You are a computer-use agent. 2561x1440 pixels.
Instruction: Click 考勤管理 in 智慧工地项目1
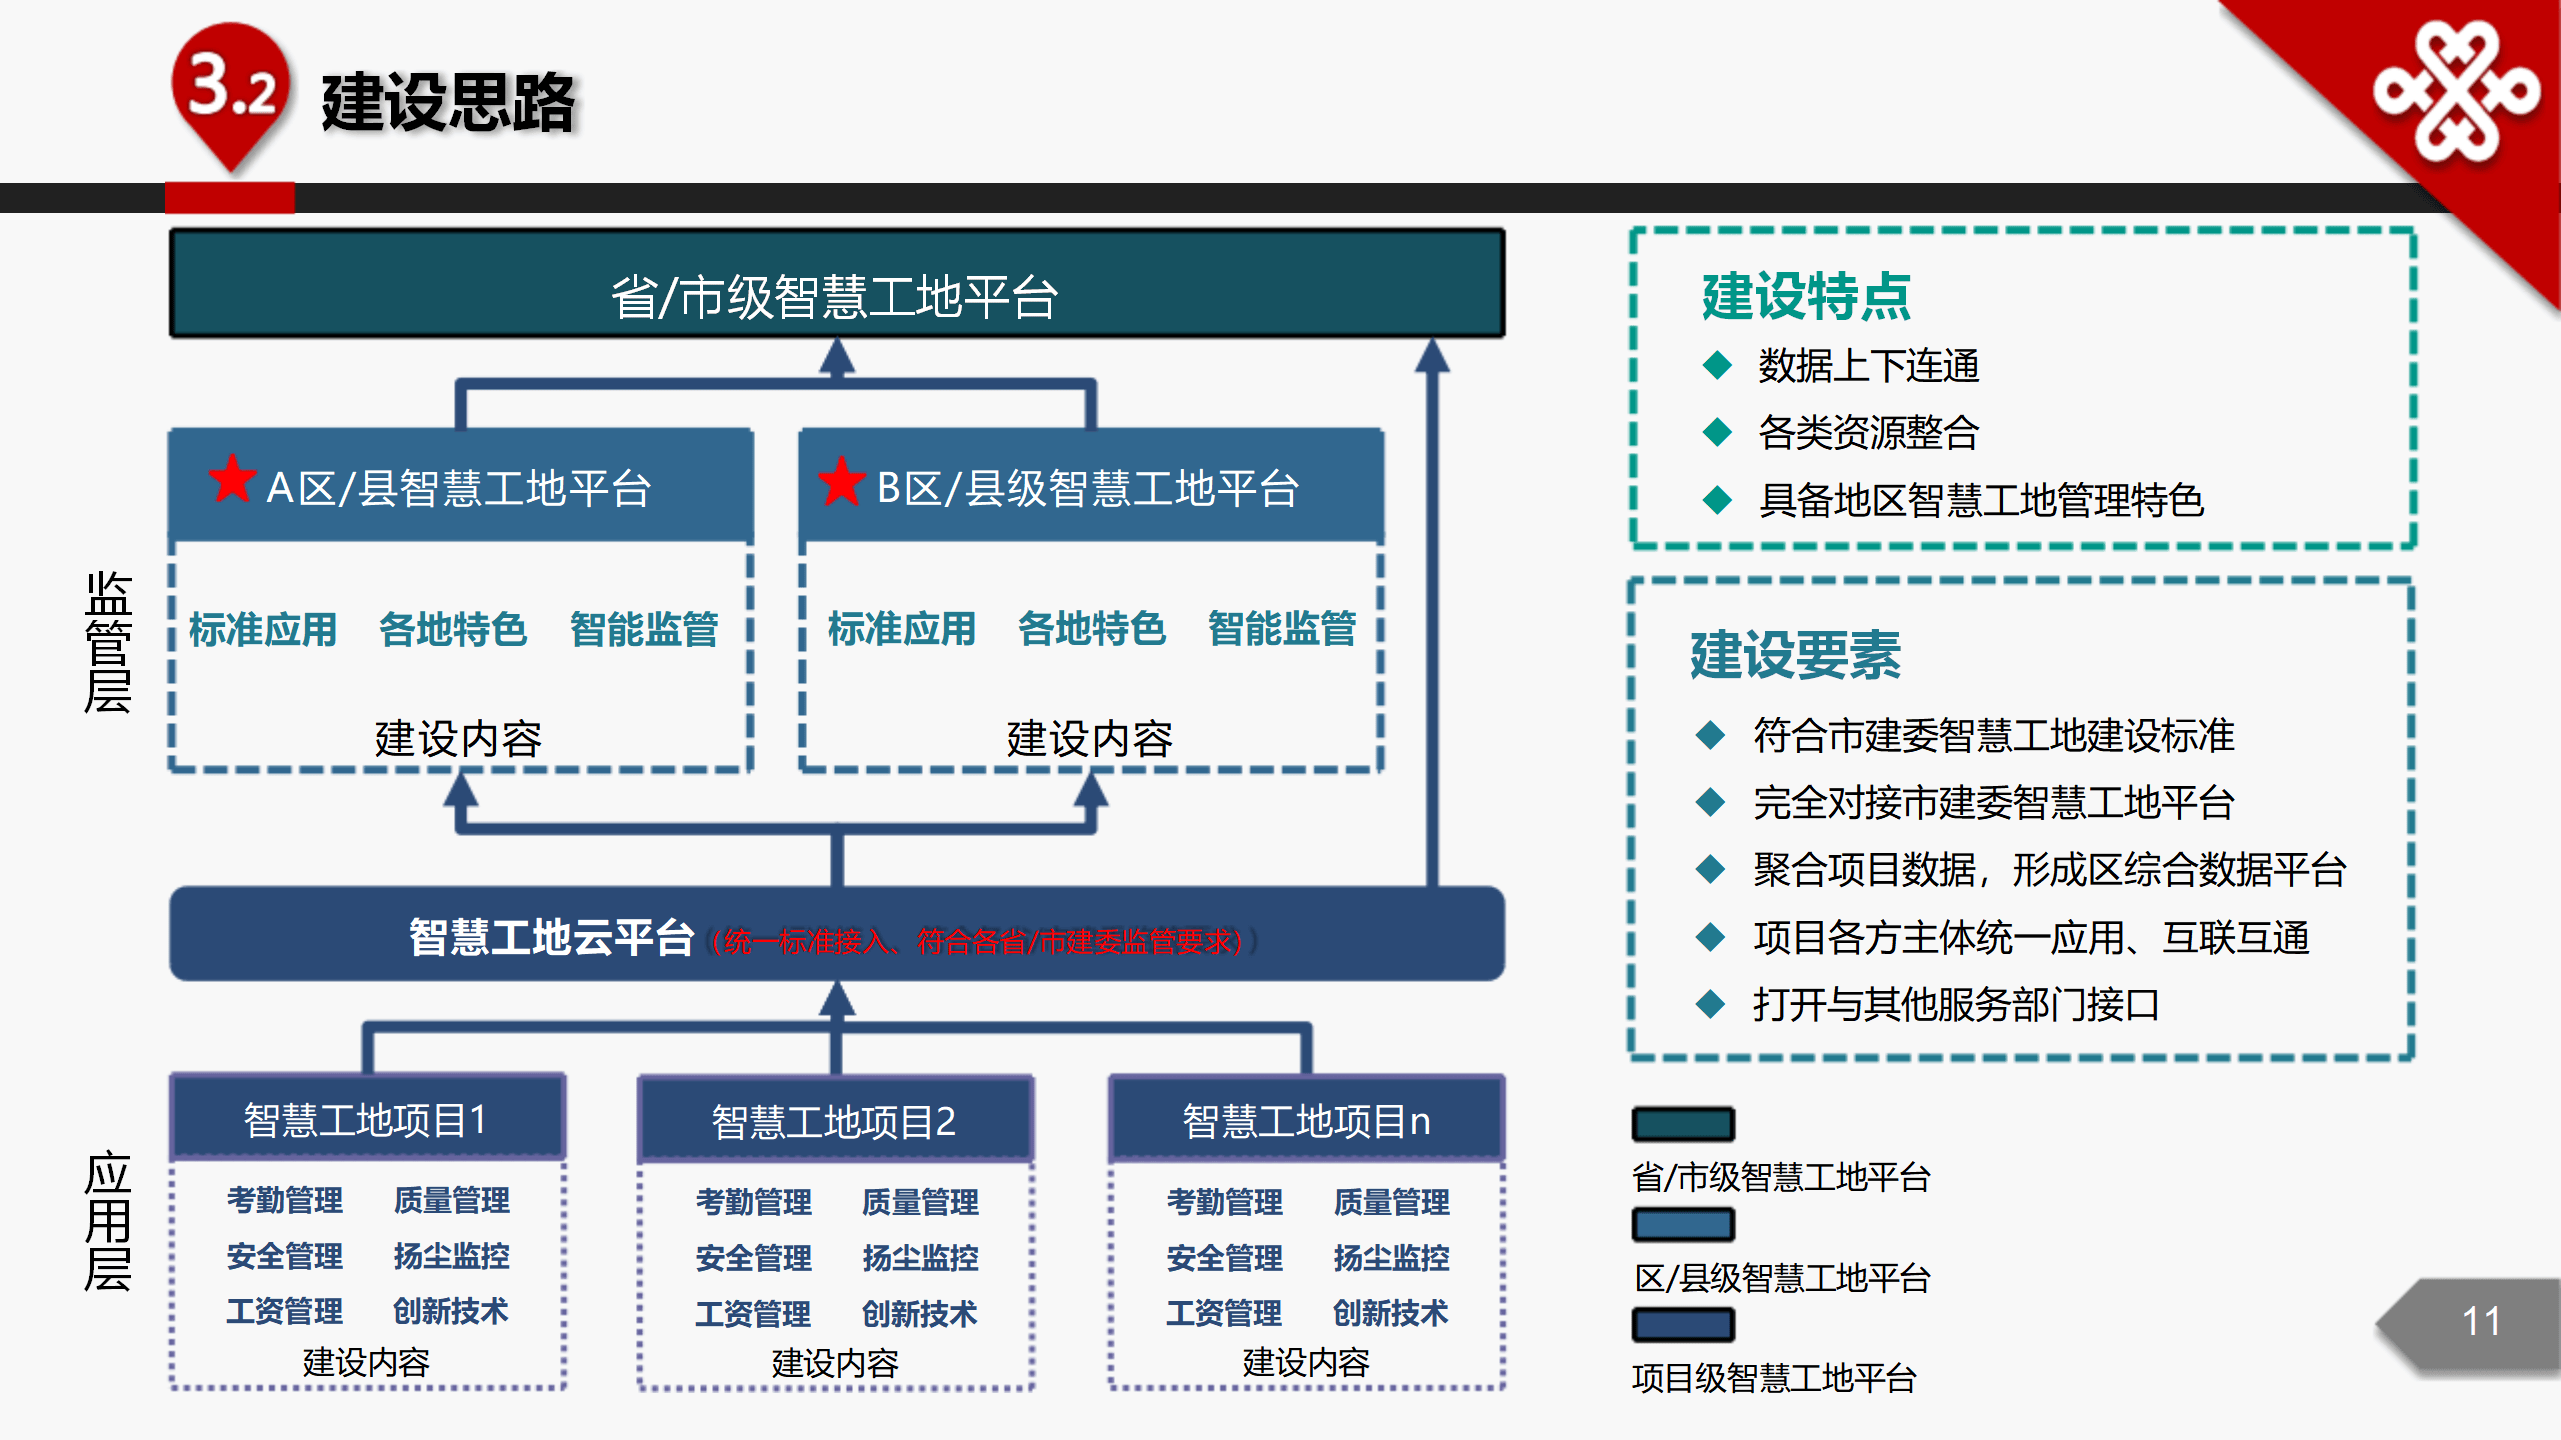285,1200
